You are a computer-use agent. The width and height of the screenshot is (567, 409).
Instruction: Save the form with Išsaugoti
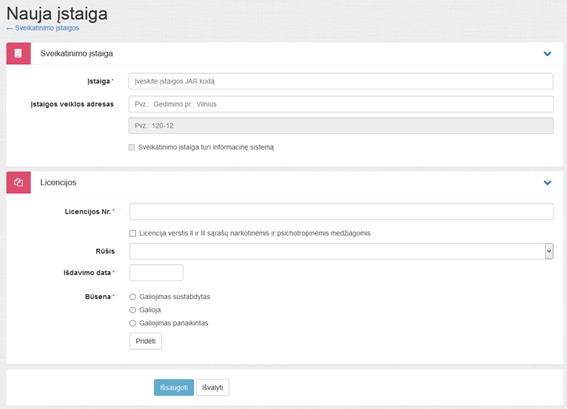(x=174, y=387)
